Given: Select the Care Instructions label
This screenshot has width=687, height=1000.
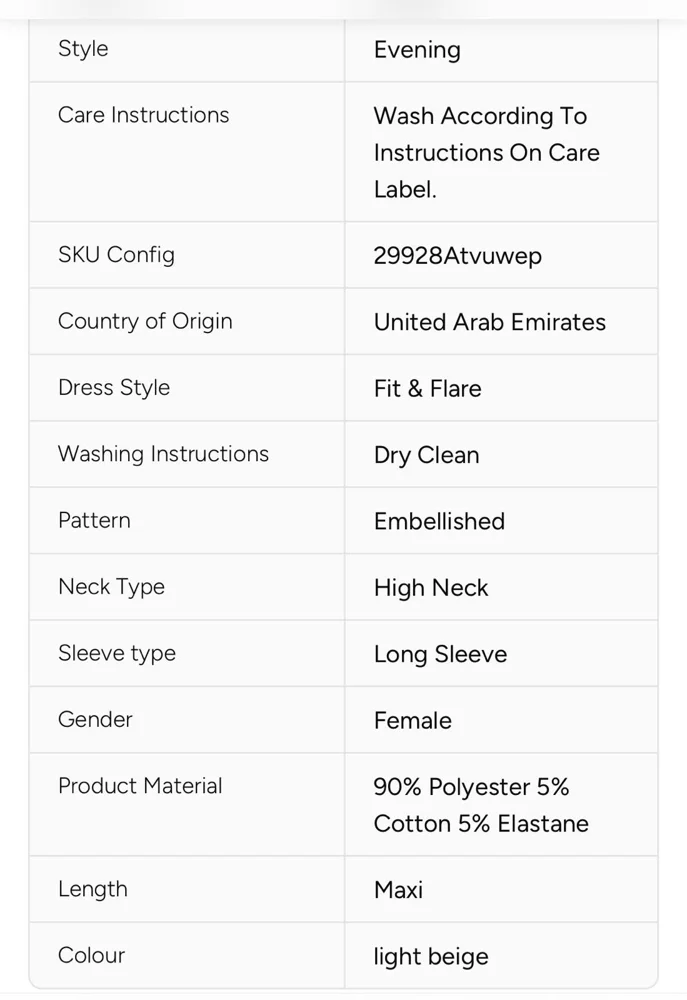Looking at the screenshot, I should coord(144,115).
